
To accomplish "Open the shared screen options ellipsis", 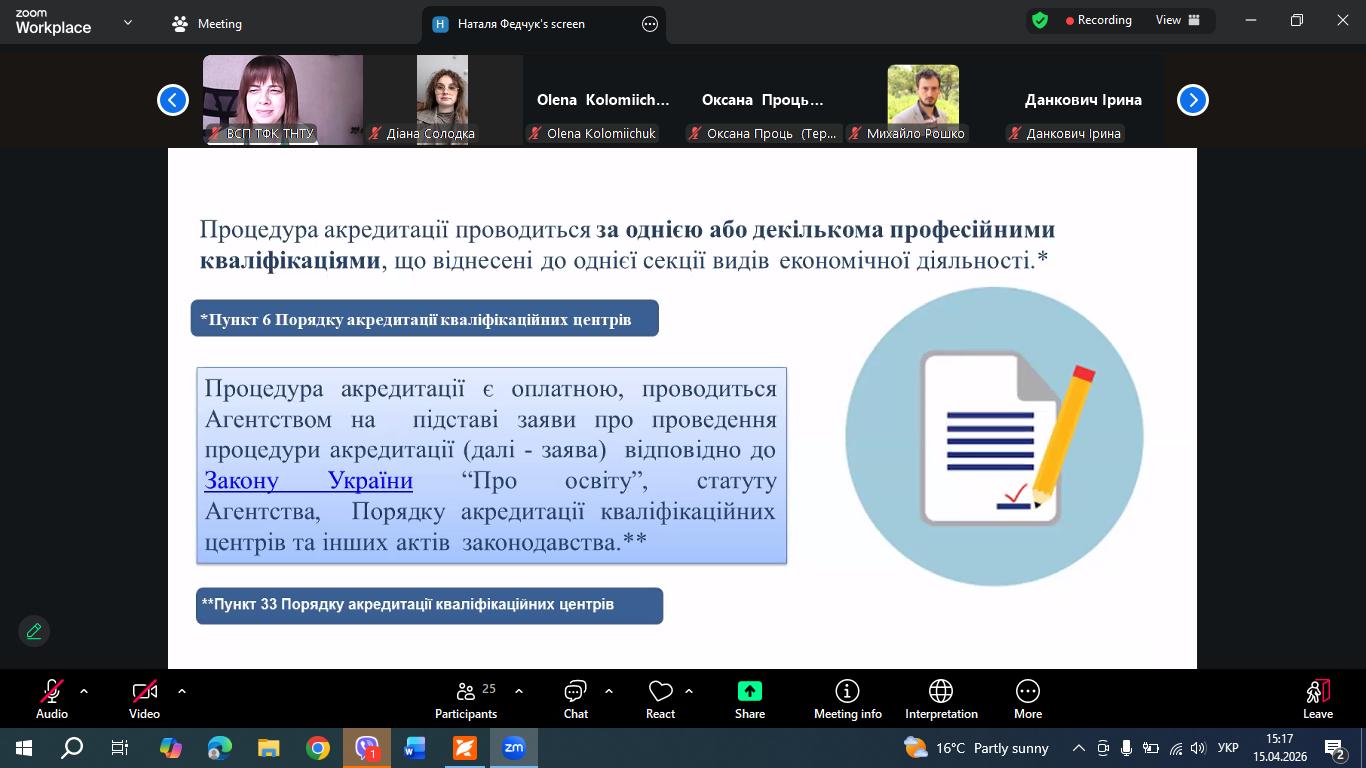I will [650, 24].
